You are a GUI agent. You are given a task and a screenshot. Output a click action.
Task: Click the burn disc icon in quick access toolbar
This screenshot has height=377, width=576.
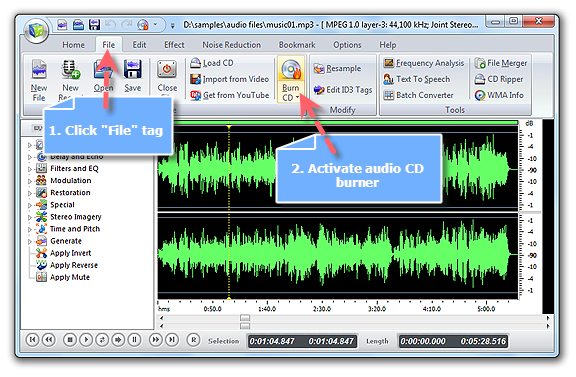tap(143, 25)
